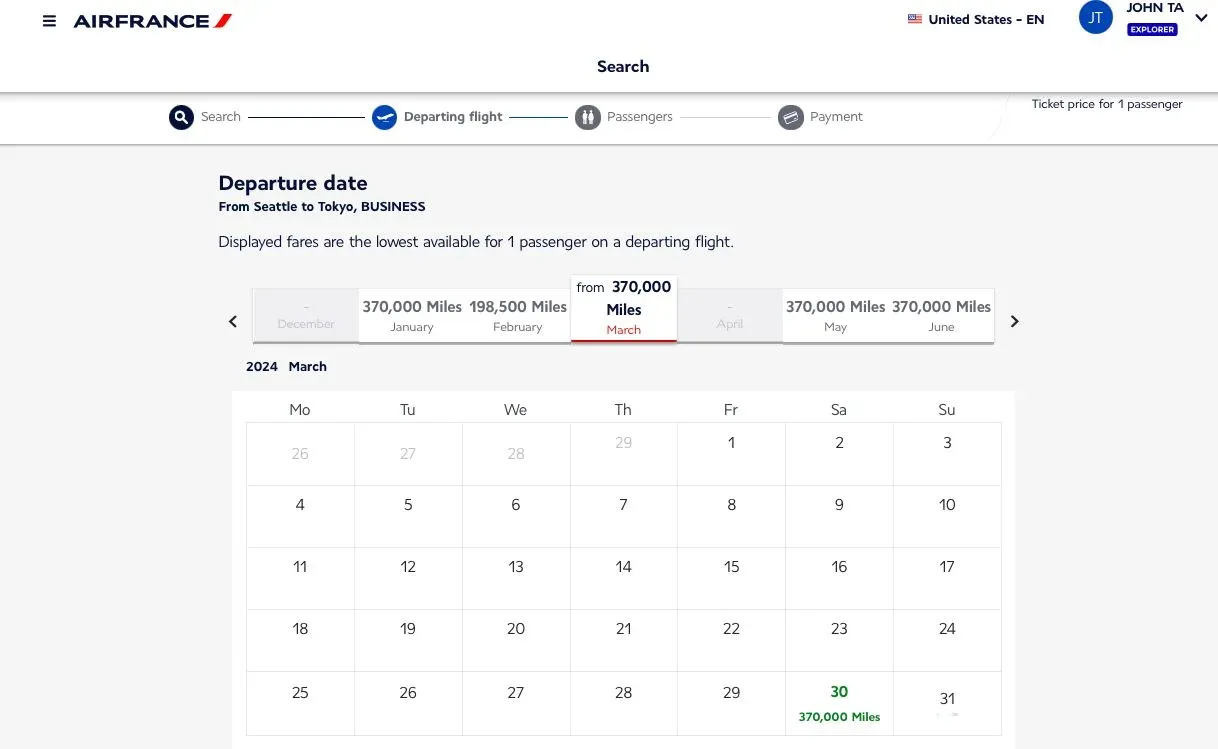Select the January 370,000 Miles tab
1218x749 pixels.
tap(412, 316)
